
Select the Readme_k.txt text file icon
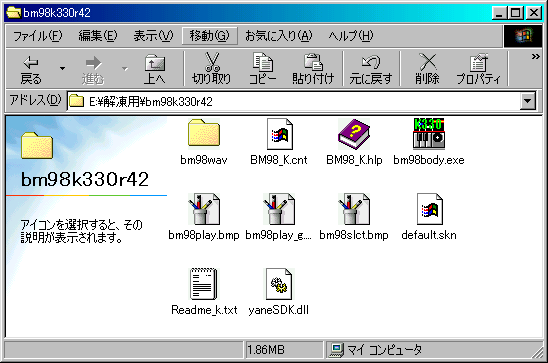pos(203,284)
